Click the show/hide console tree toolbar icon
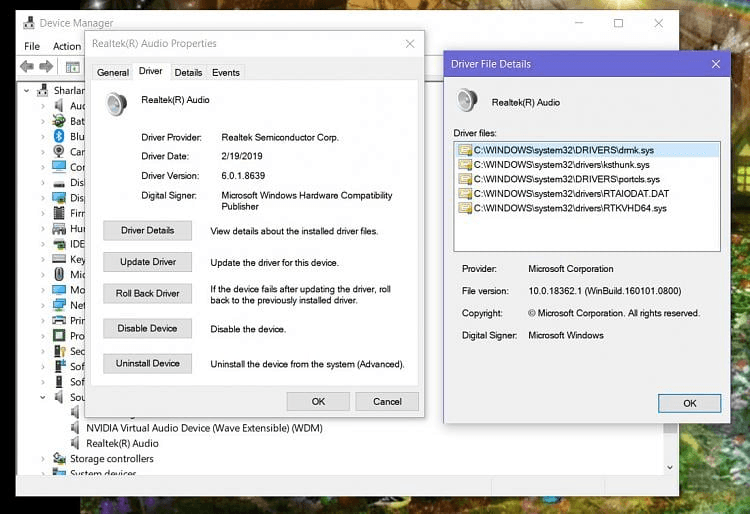This screenshot has height=514, width=750. tap(73, 67)
